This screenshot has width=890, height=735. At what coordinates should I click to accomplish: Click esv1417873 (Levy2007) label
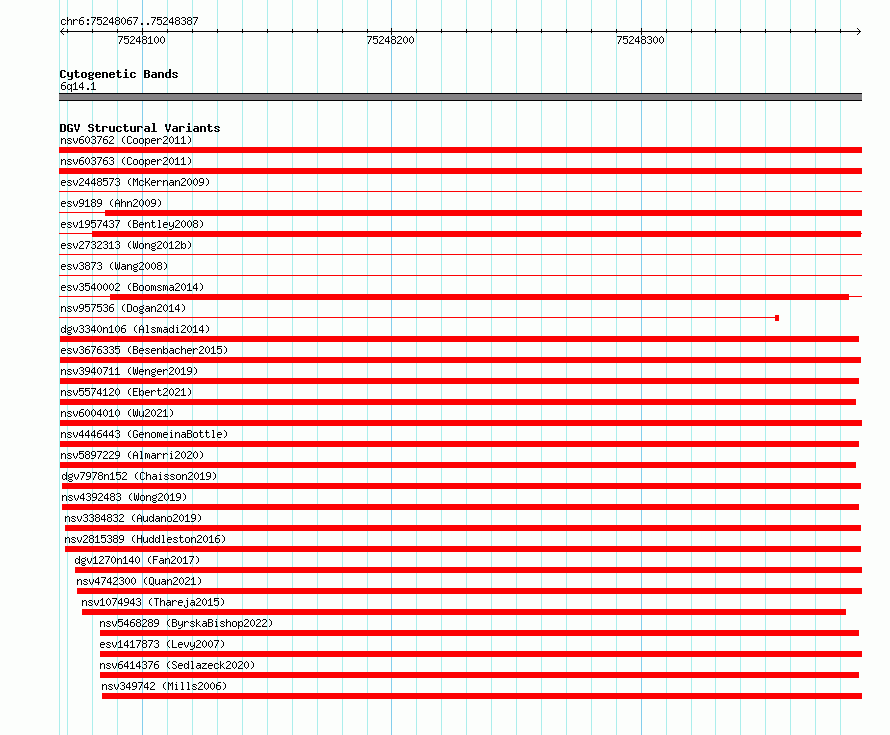(162, 644)
